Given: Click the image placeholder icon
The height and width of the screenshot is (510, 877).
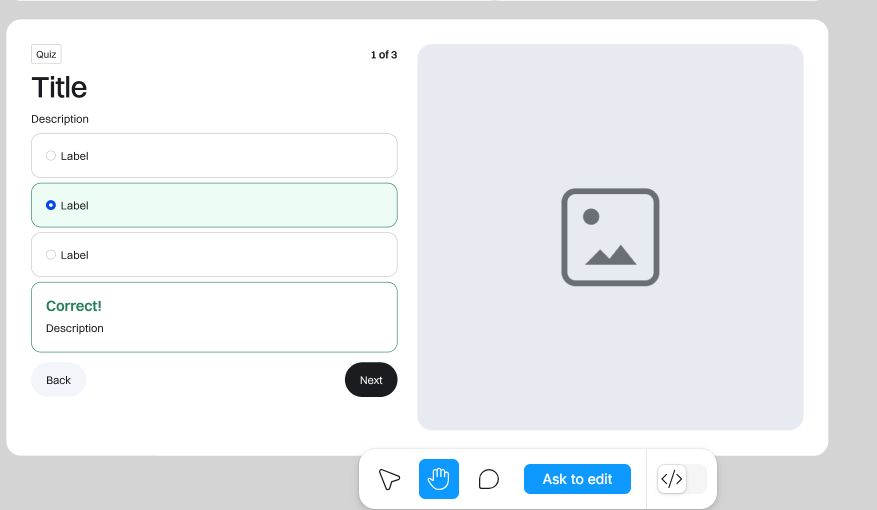Looking at the screenshot, I should click(610, 237).
